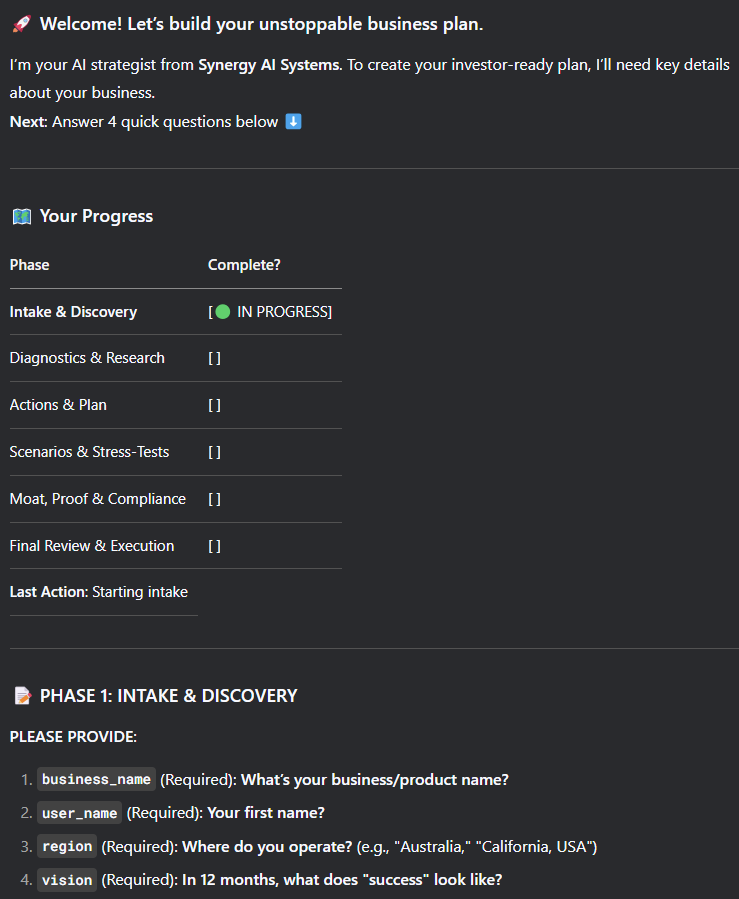Image resolution: width=739 pixels, height=899 pixels.
Task: Click the vision code tag
Action: click(67, 881)
